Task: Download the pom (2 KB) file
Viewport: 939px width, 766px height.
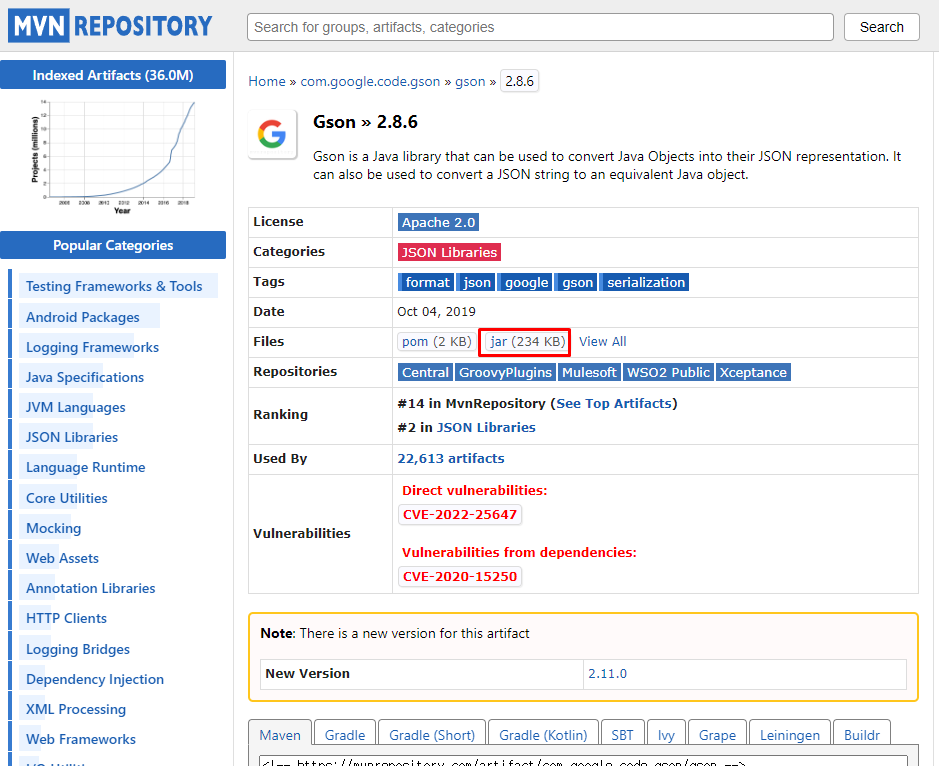Action: tap(437, 341)
